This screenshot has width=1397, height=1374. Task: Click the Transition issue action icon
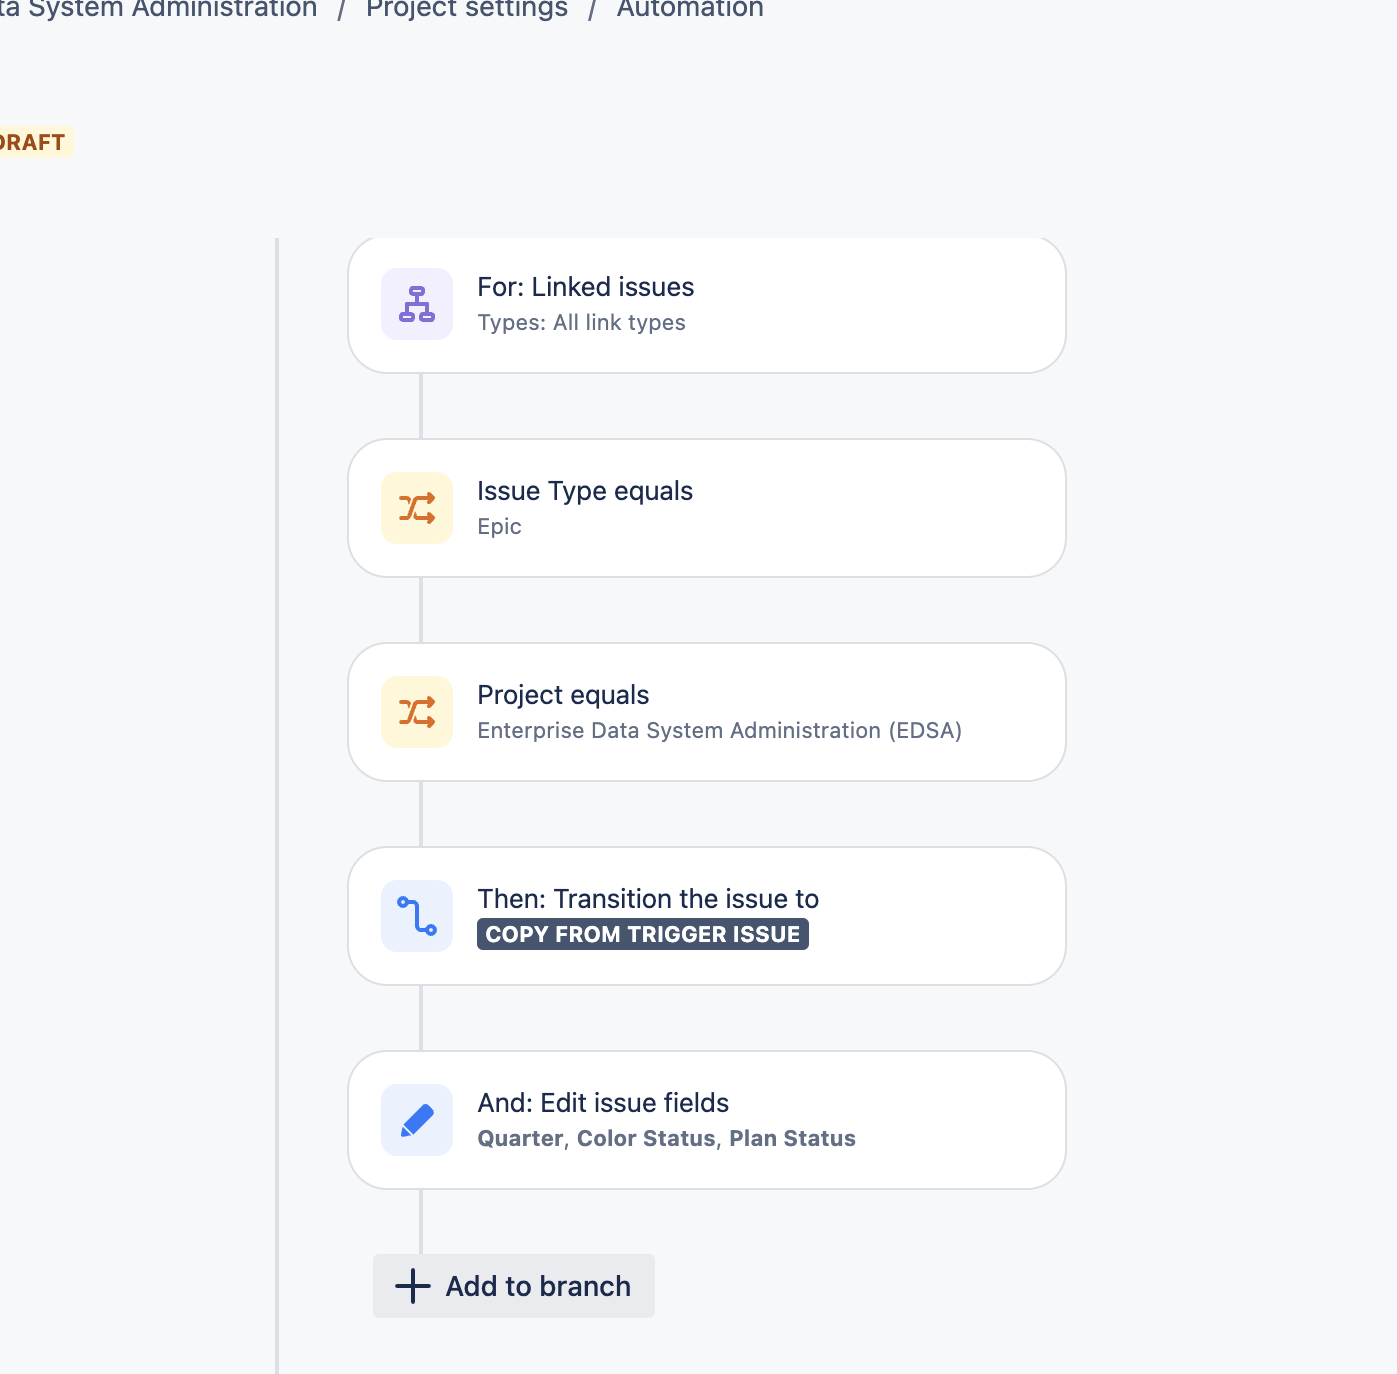[417, 916]
